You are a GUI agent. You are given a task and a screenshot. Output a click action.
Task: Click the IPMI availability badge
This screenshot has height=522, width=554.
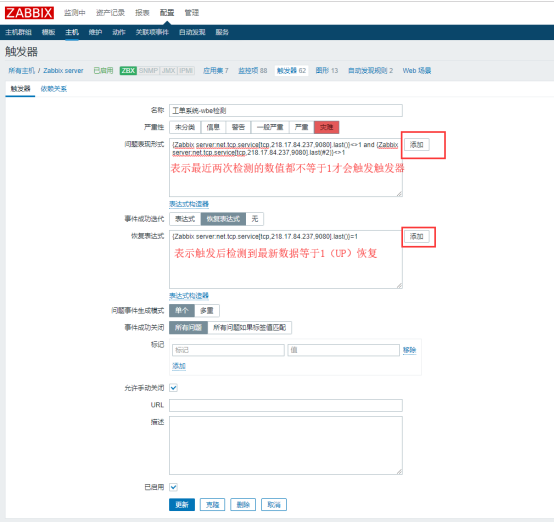click(186, 71)
